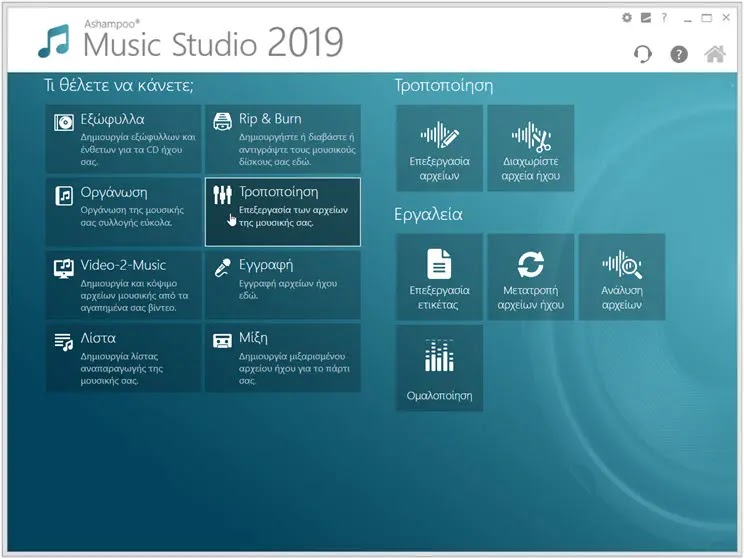Image resolution: width=744 pixels, height=559 pixels.
Task: Open help with the round question mark icon
Action: 679,54
